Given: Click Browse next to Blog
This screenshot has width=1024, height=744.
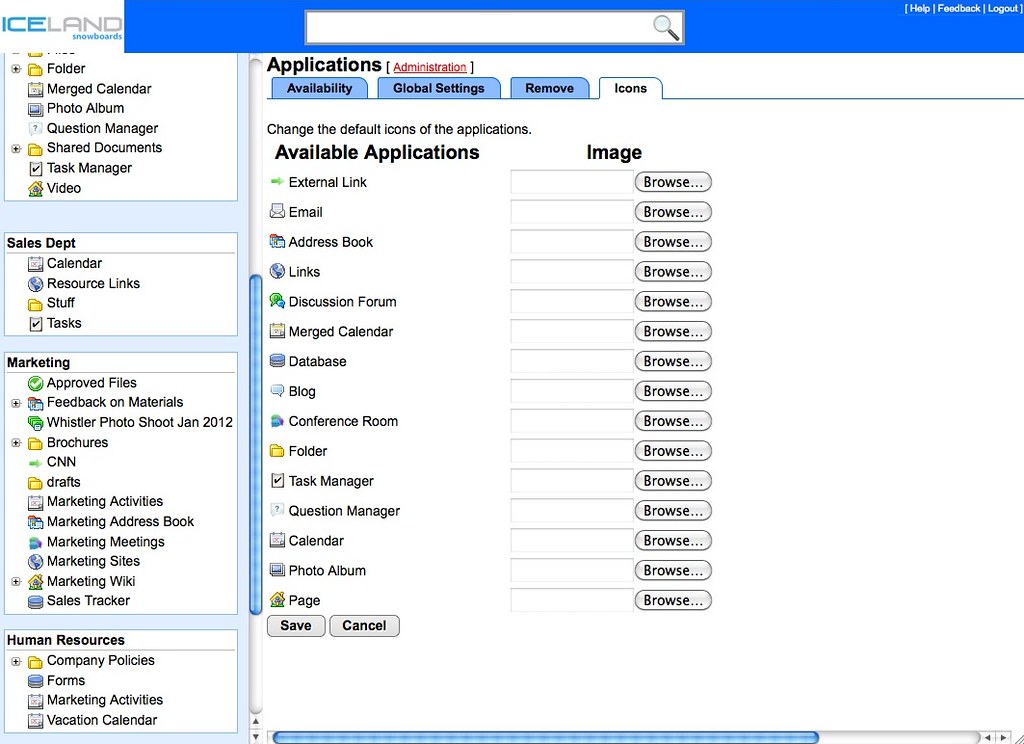Looking at the screenshot, I should pyautogui.click(x=672, y=391).
